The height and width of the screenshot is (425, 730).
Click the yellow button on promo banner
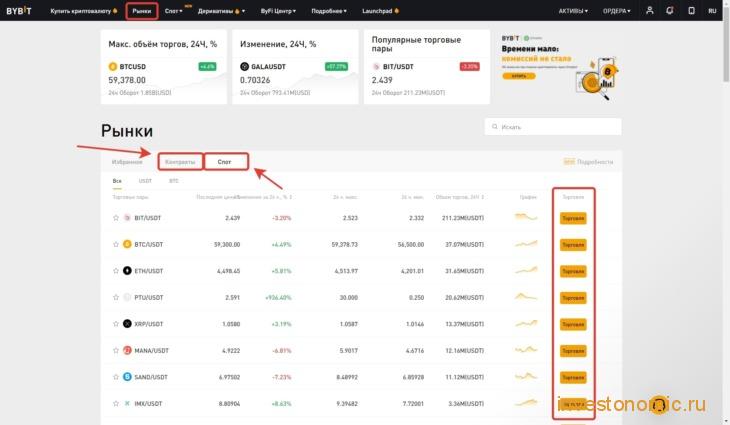[x=519, y=76]
